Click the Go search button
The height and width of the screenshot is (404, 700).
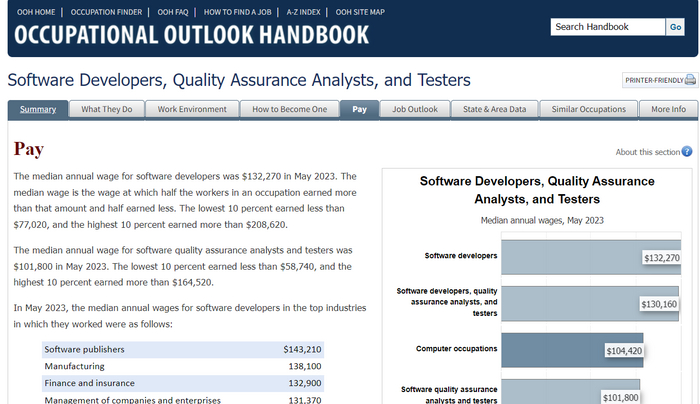675,27
